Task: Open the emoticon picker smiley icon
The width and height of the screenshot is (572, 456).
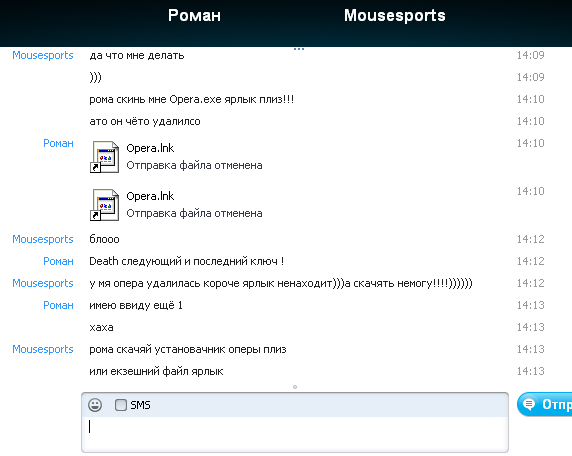Action: 95,405
